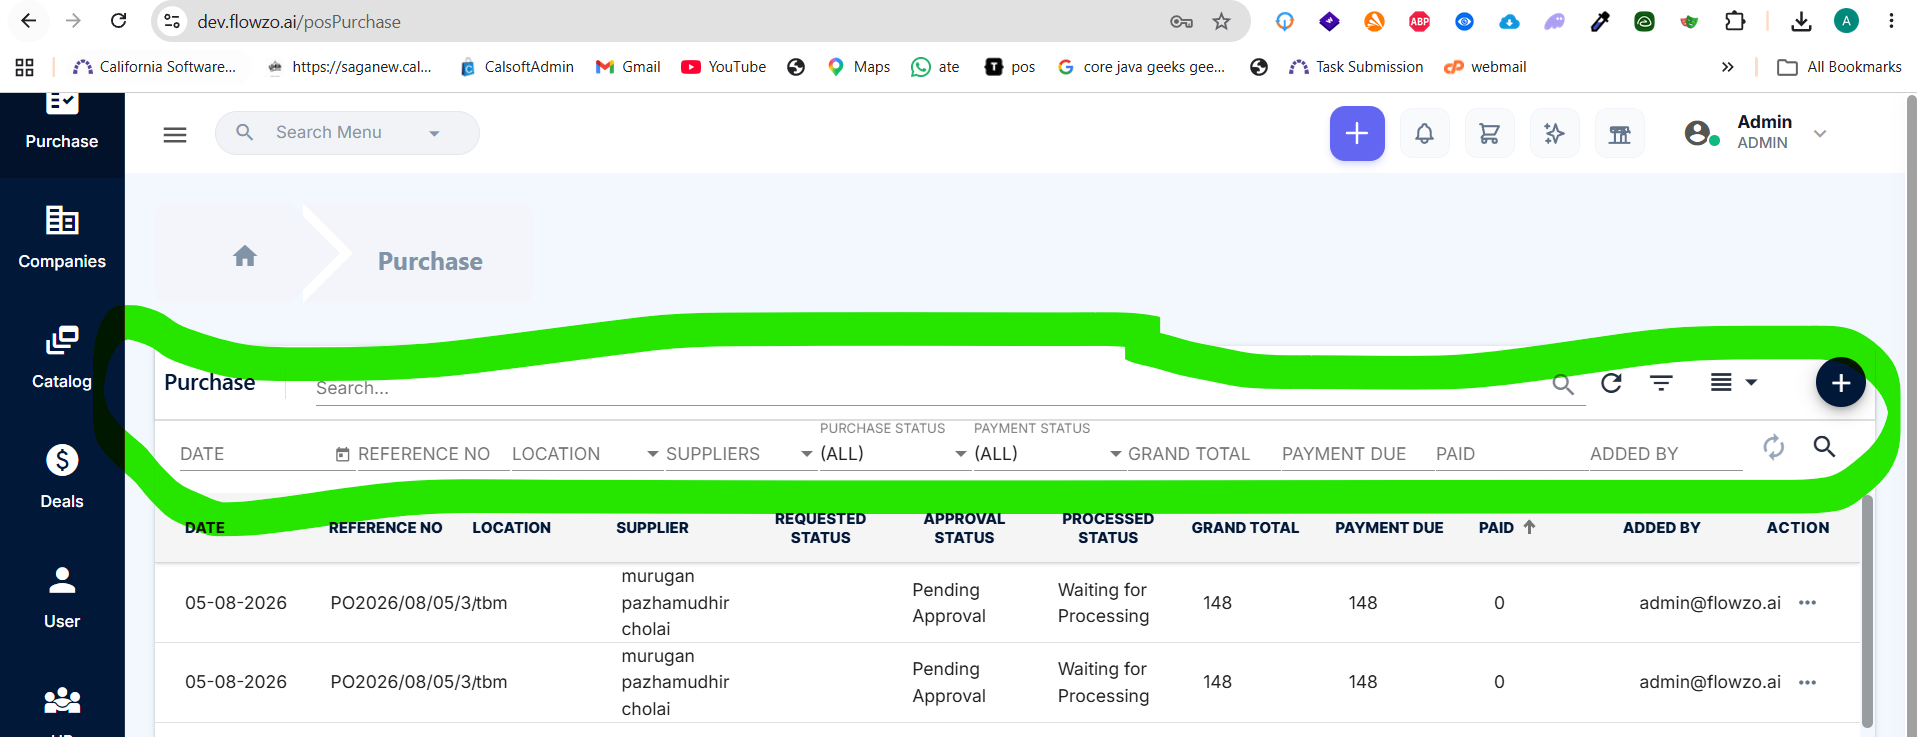Open the filter list icon
Image resolution: width=1917 pixels, height=737 pixels.
[x=1661, y=383]
